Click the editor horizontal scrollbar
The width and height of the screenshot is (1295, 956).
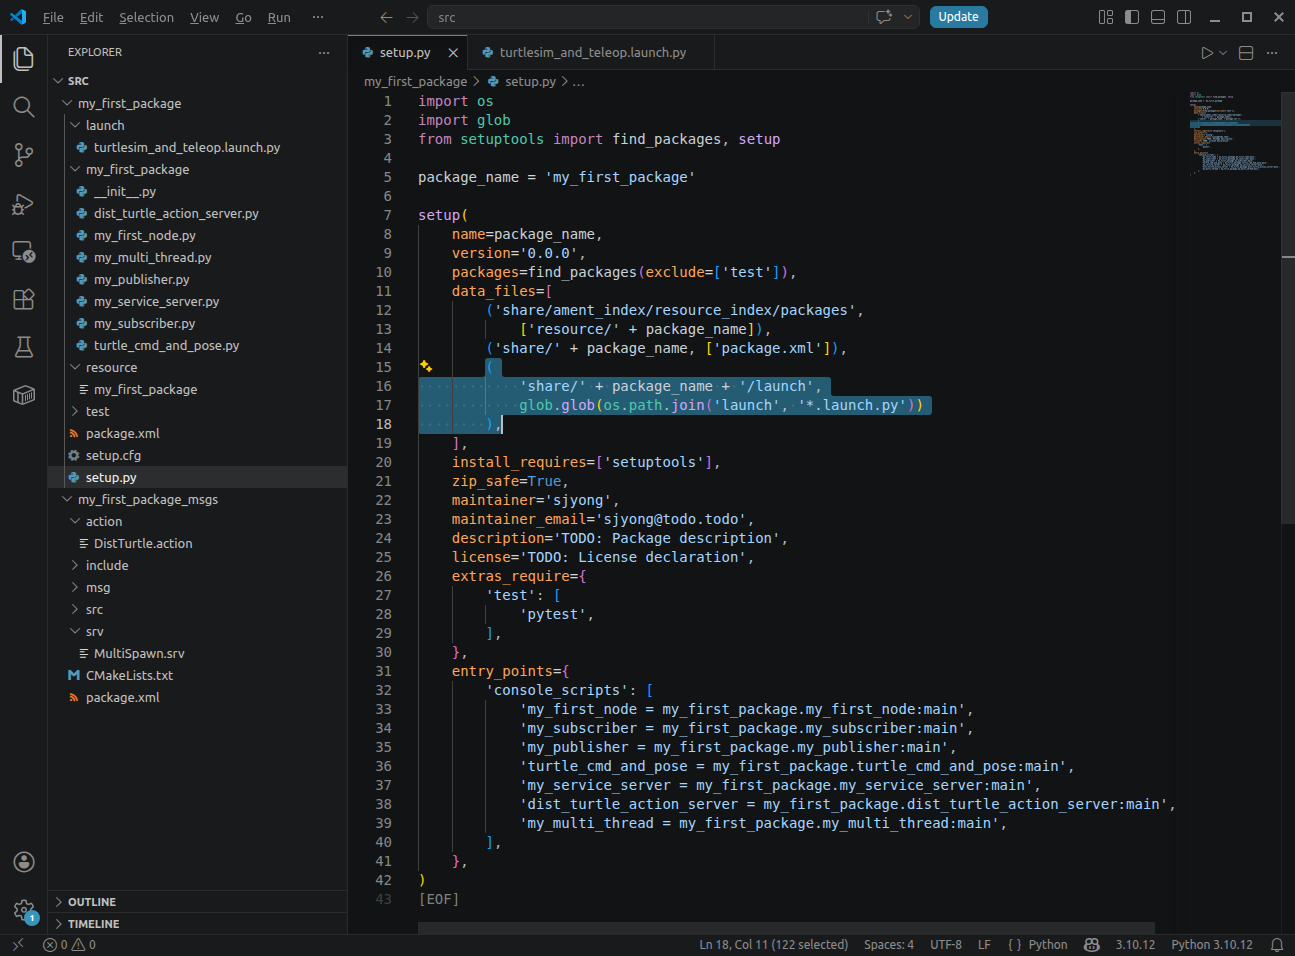tap(786, 928)
